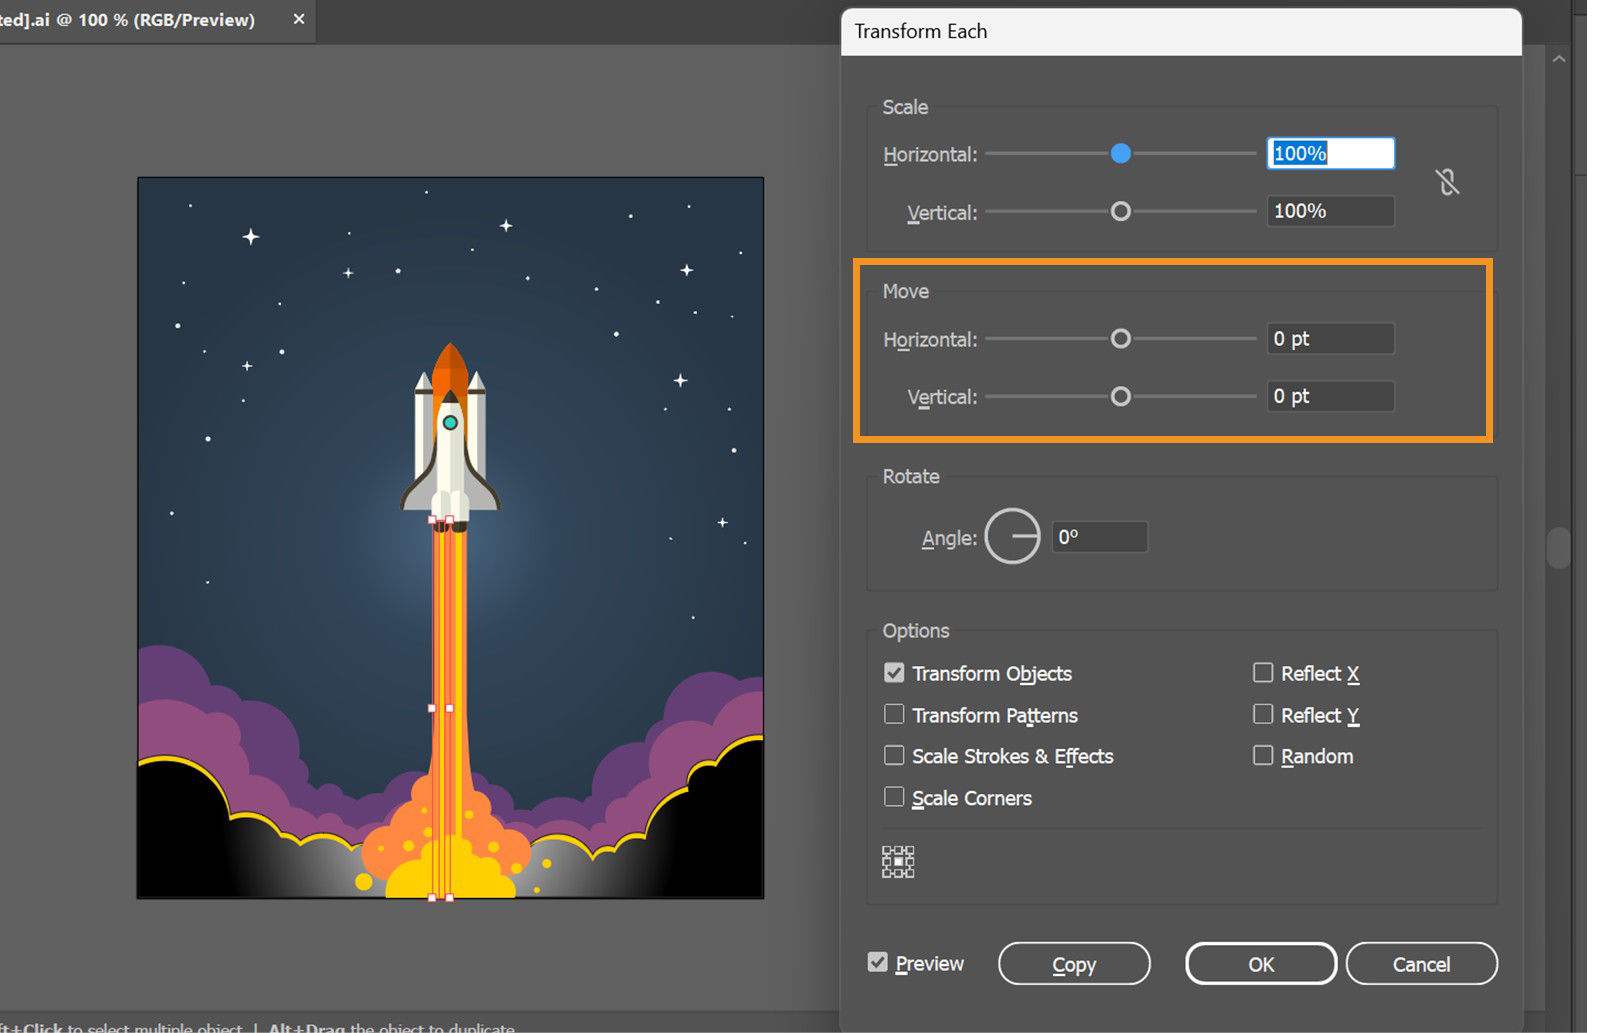Enable Reflect X
Viewport: 1600px width, 1033px height.
(1263, 672)
